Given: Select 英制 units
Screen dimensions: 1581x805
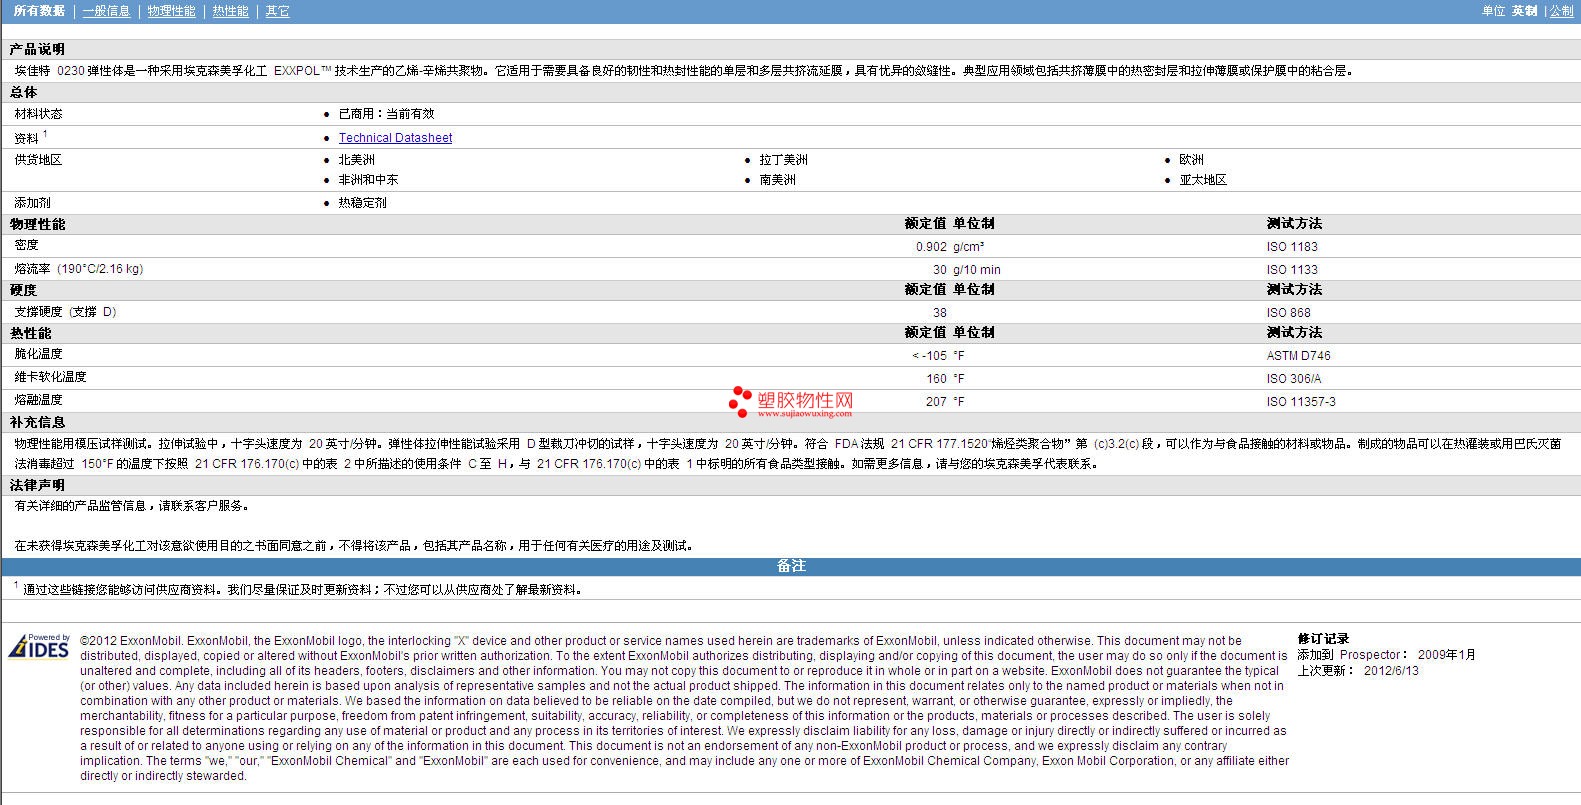Looking at the screenshot, I should click(1524, 11).
